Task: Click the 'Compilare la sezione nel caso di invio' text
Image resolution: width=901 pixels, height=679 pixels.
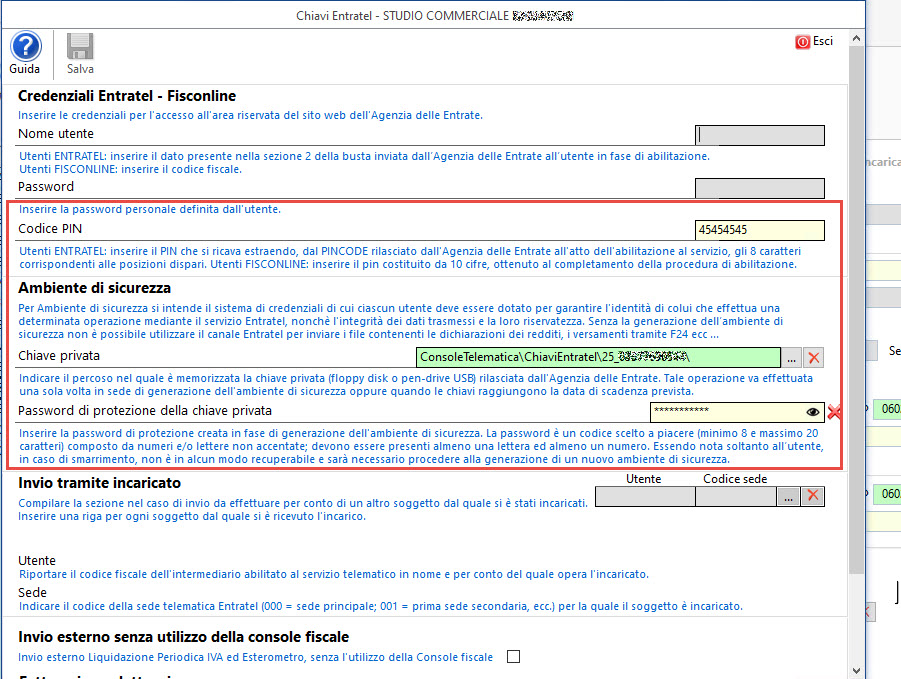Action: (x=303, y=503)
